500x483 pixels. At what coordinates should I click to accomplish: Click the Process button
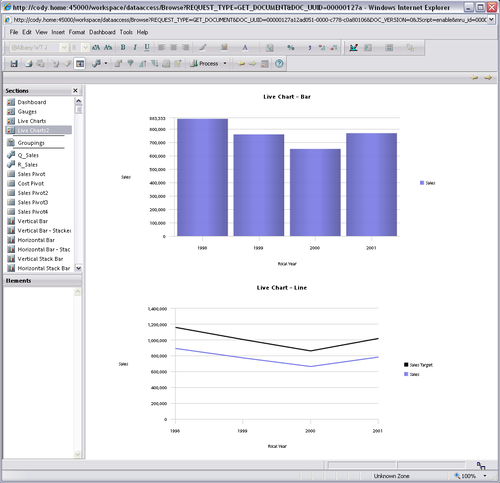[x=204, y=63]
